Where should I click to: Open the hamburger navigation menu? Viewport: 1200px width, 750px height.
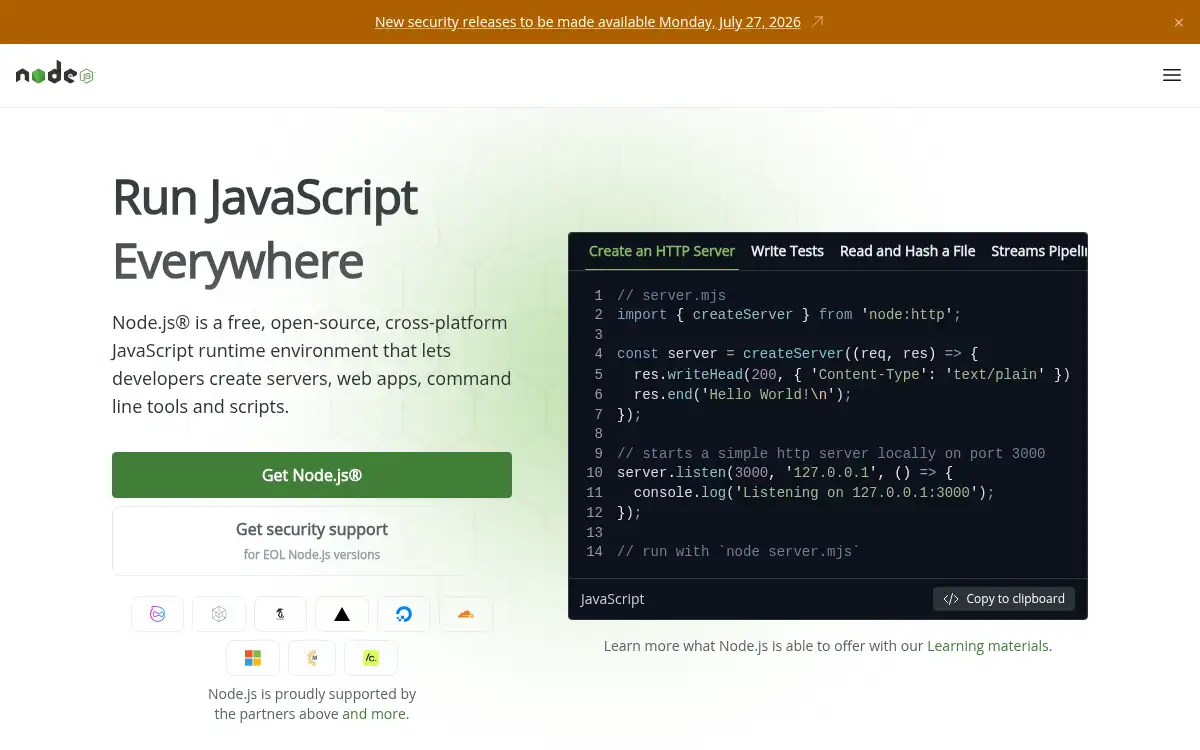tap(1172, 75)
